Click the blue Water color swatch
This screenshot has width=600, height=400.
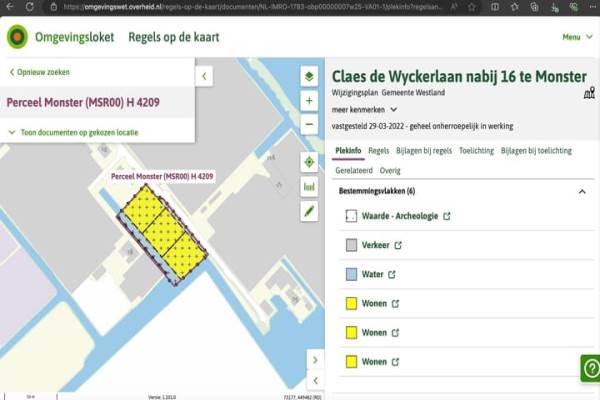(351, 274)
